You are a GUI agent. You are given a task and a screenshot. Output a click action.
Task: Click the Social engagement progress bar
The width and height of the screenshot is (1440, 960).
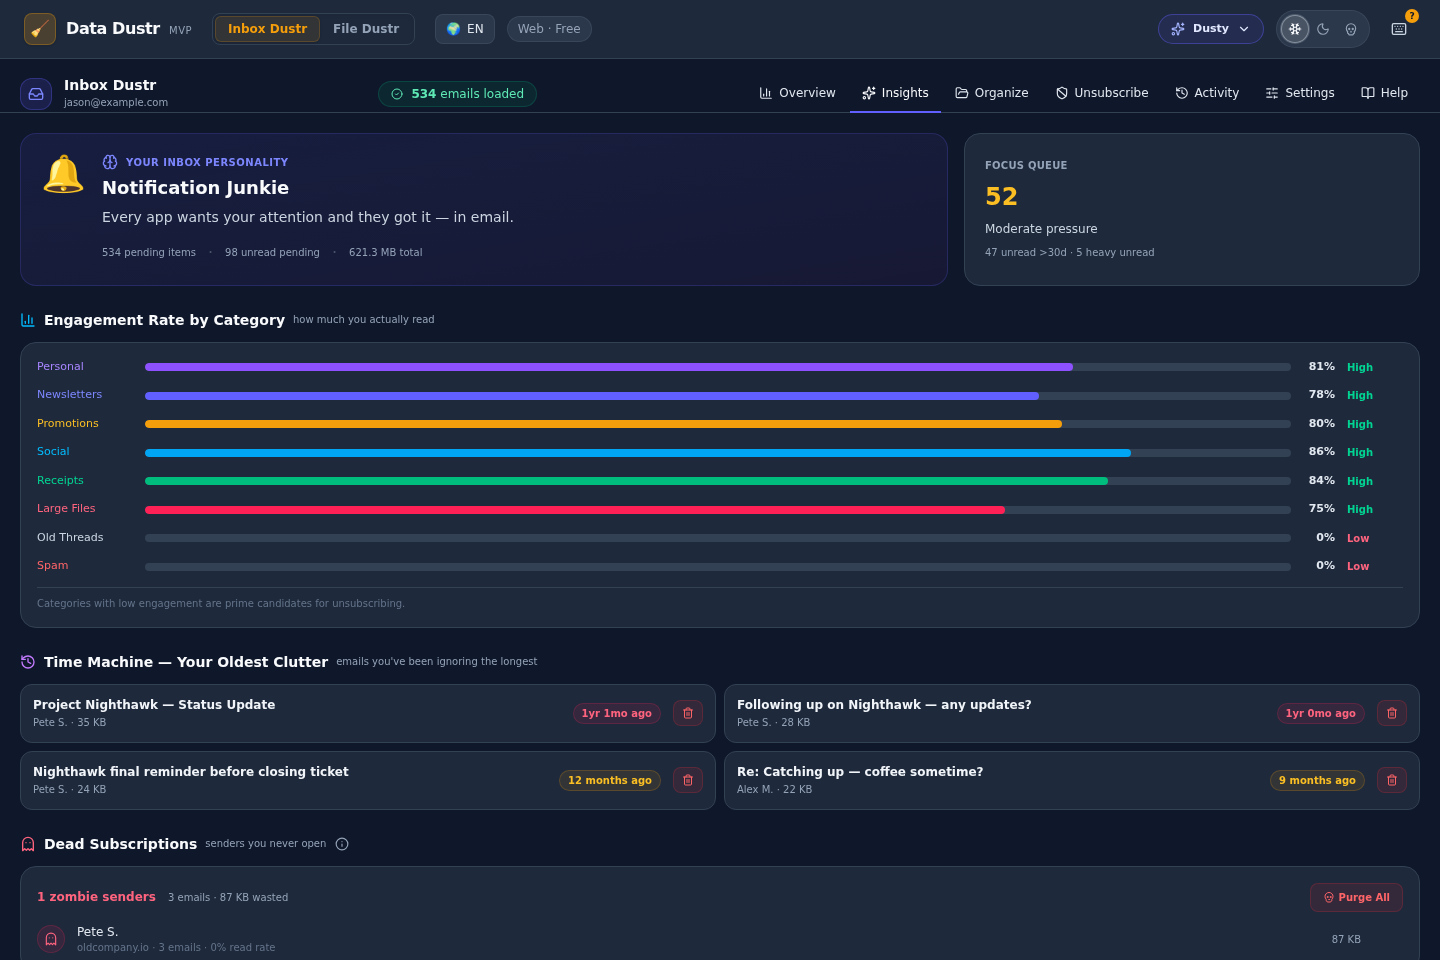pyautogui.click(x=718, y=453)
